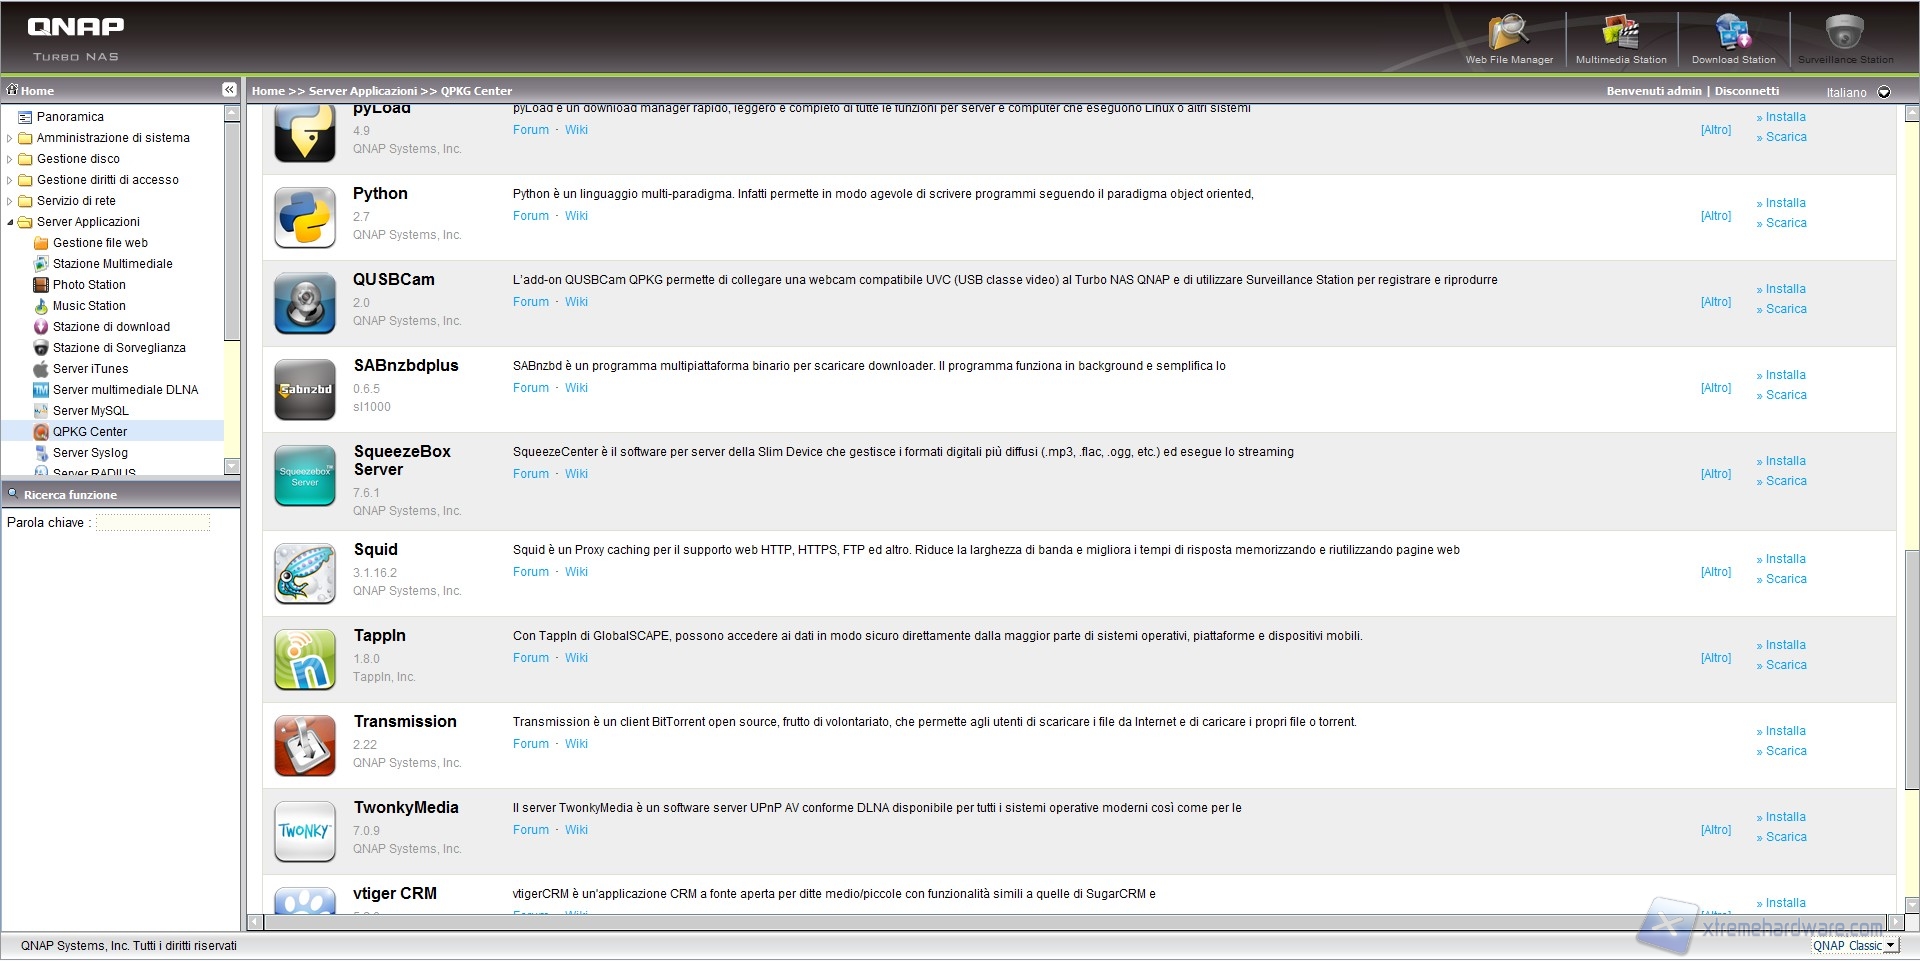Click Installa for SABnzbdplus
This screenshot has height=961, width=1920.
point(1785,375)
